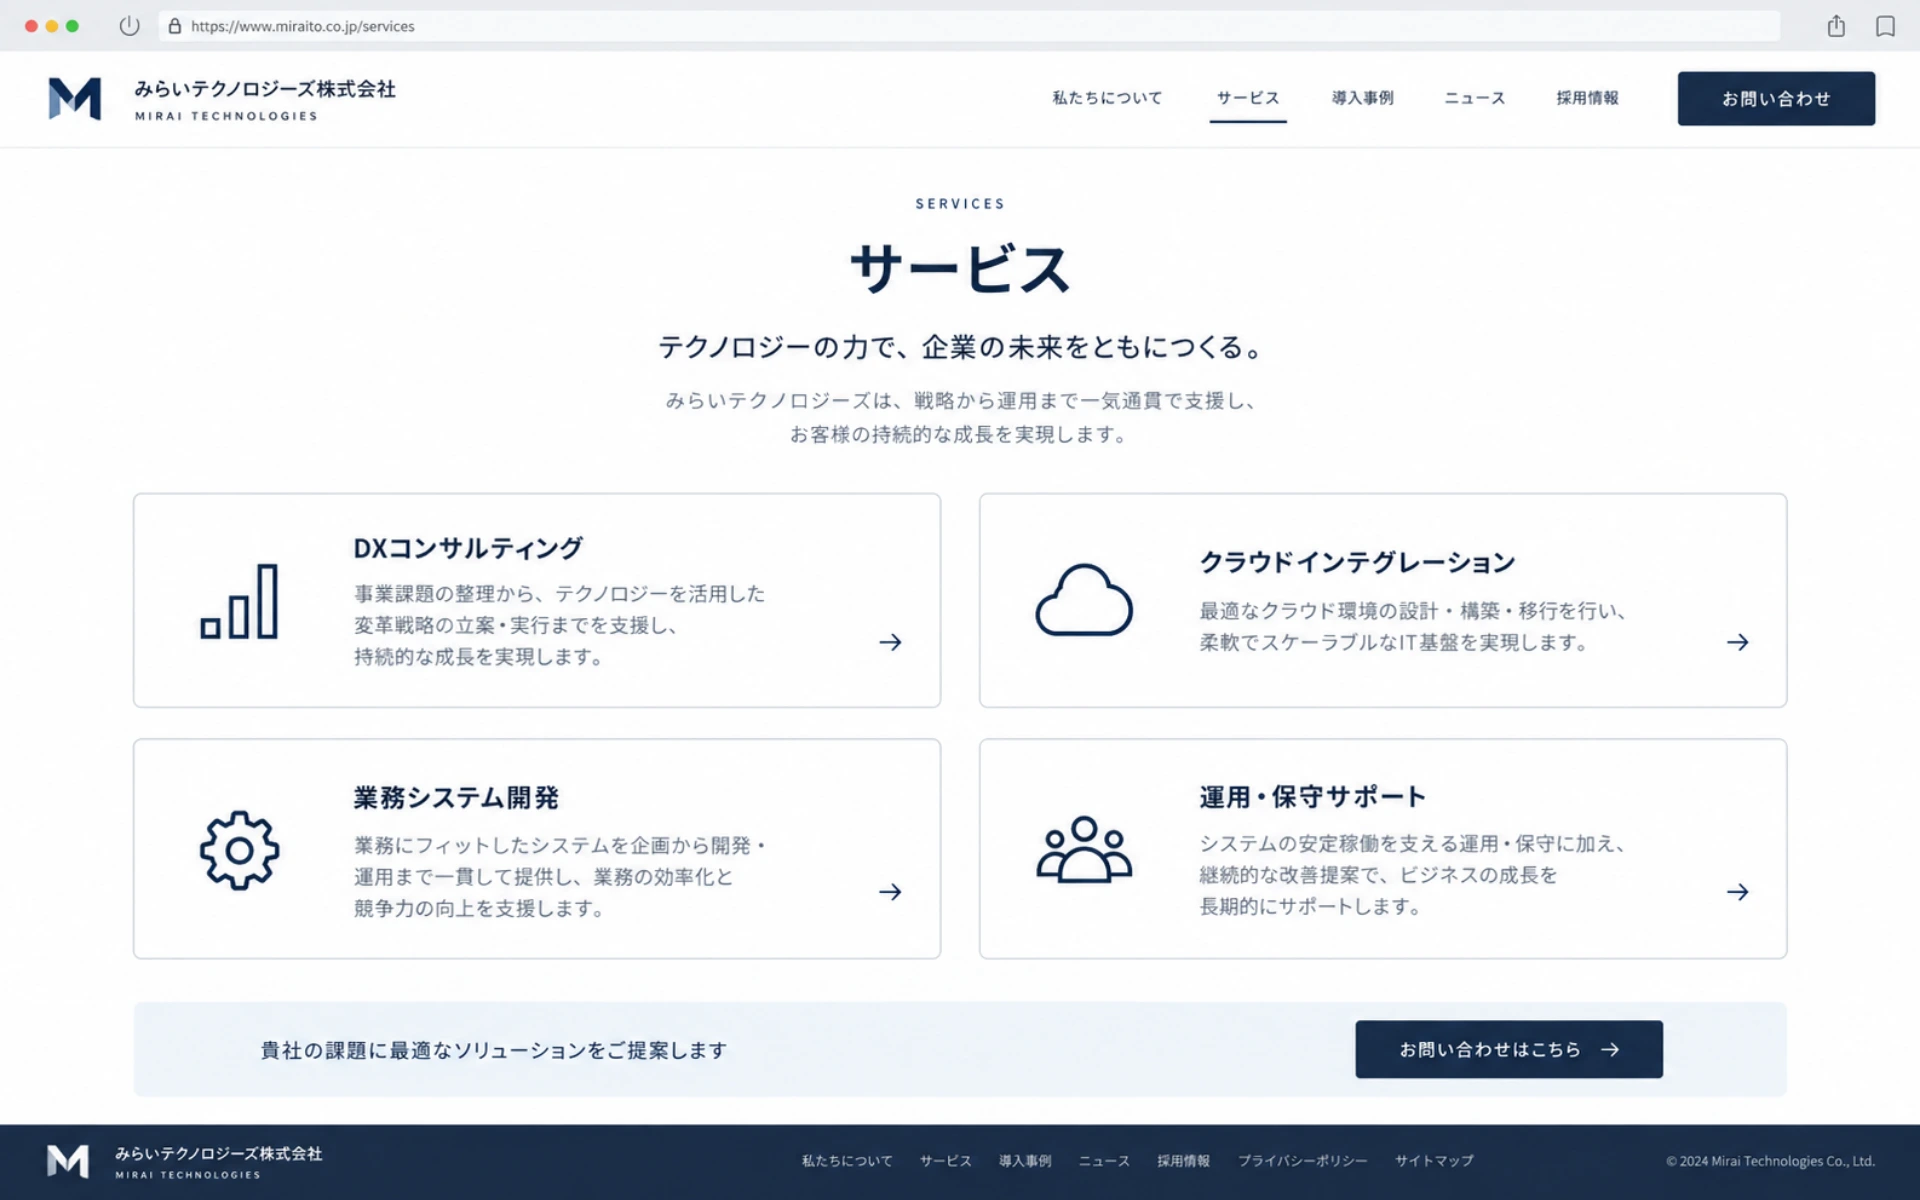Click the © 2024 Mirai Technologies copyright text
Viewport: 1920px width, 1200px height.
[x=1770, y=1161]
